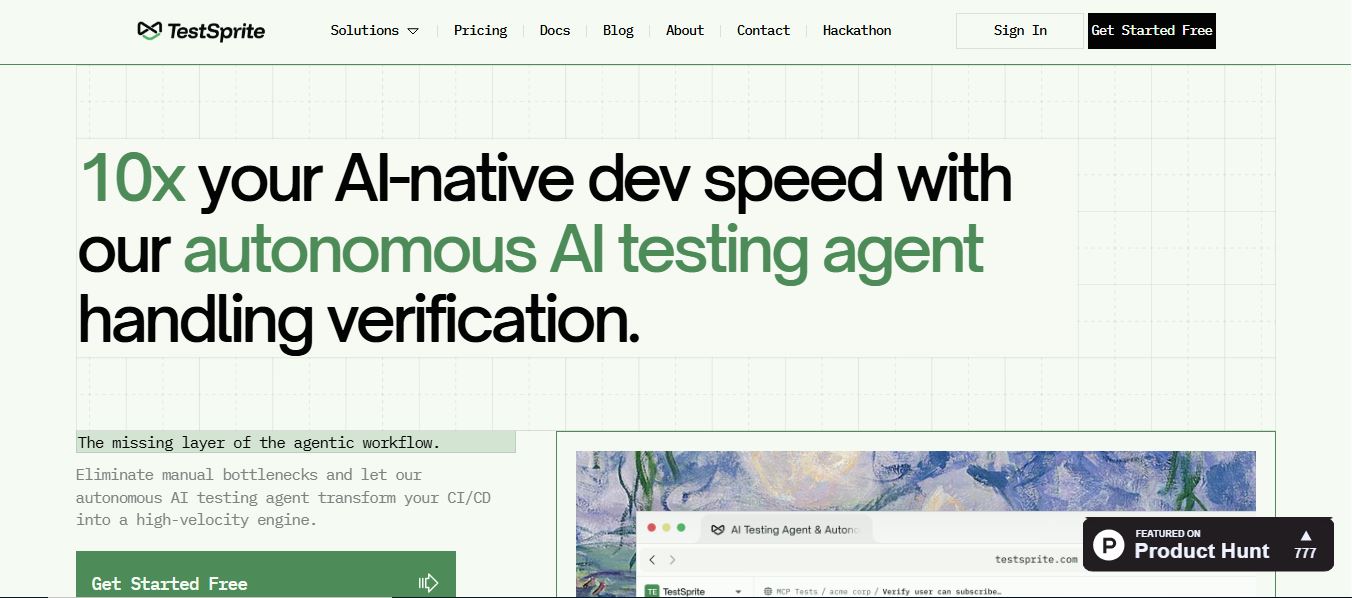
Task: Open the About page
Action: pos(685,31)
